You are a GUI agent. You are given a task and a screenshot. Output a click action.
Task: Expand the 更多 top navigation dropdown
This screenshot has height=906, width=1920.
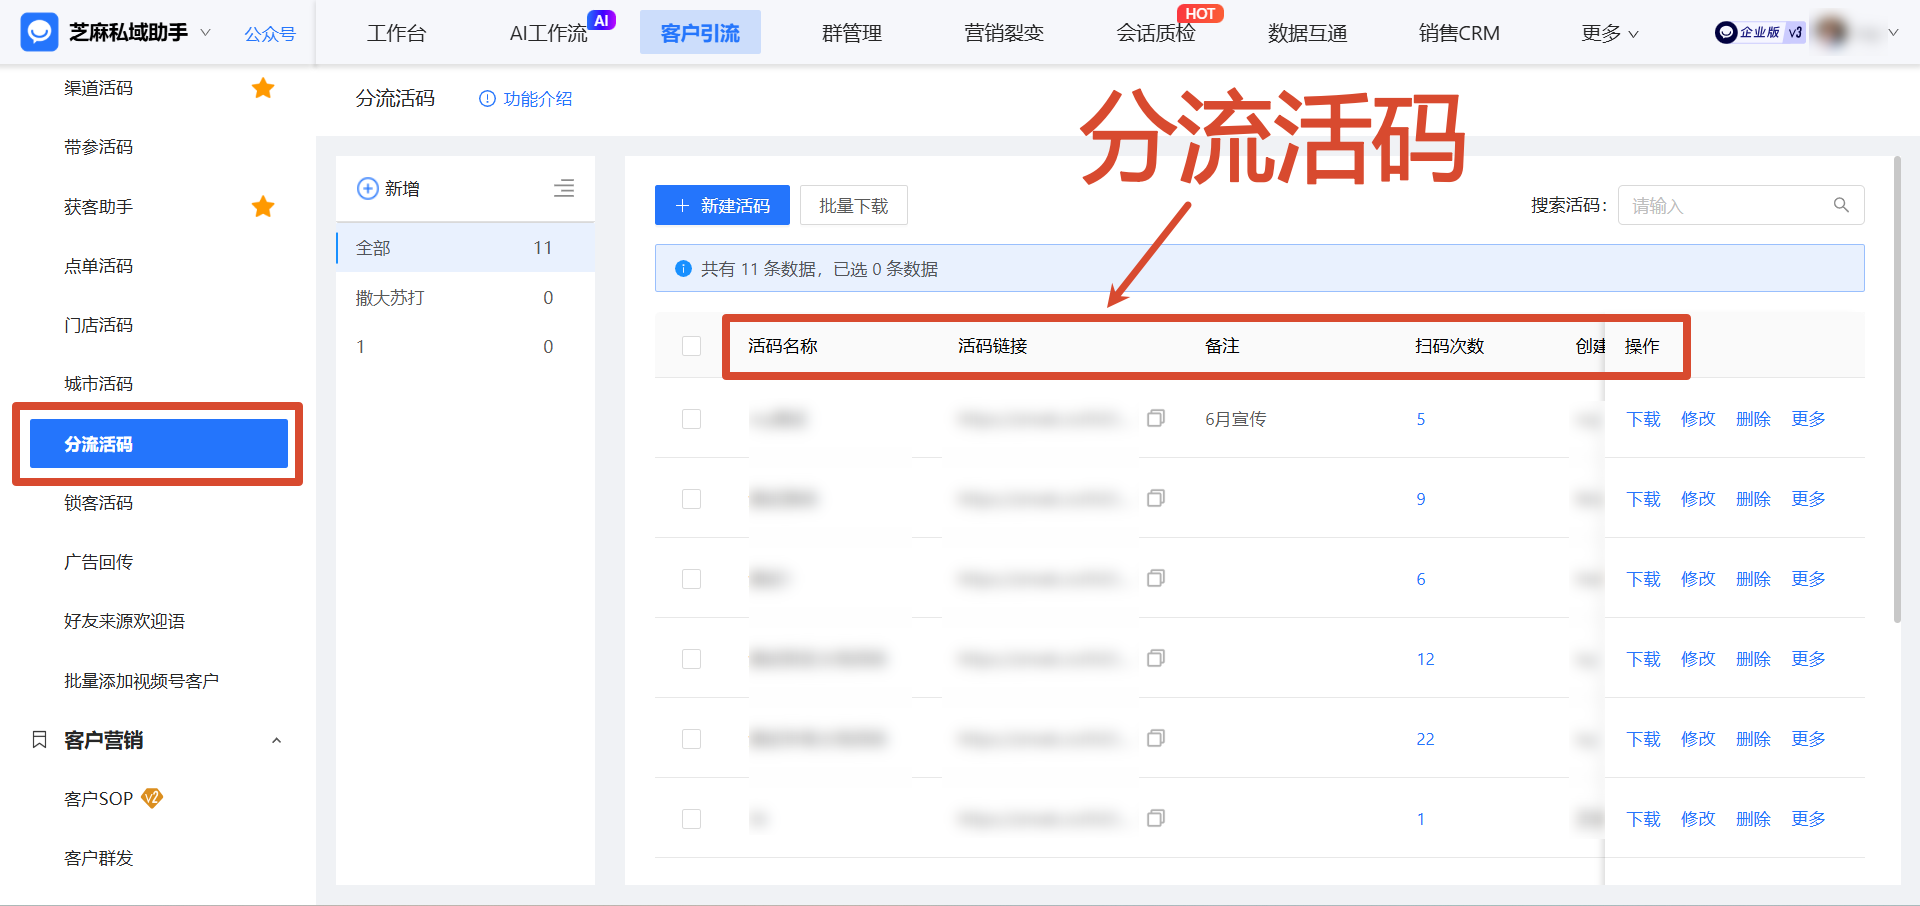tap(1610, 33)
